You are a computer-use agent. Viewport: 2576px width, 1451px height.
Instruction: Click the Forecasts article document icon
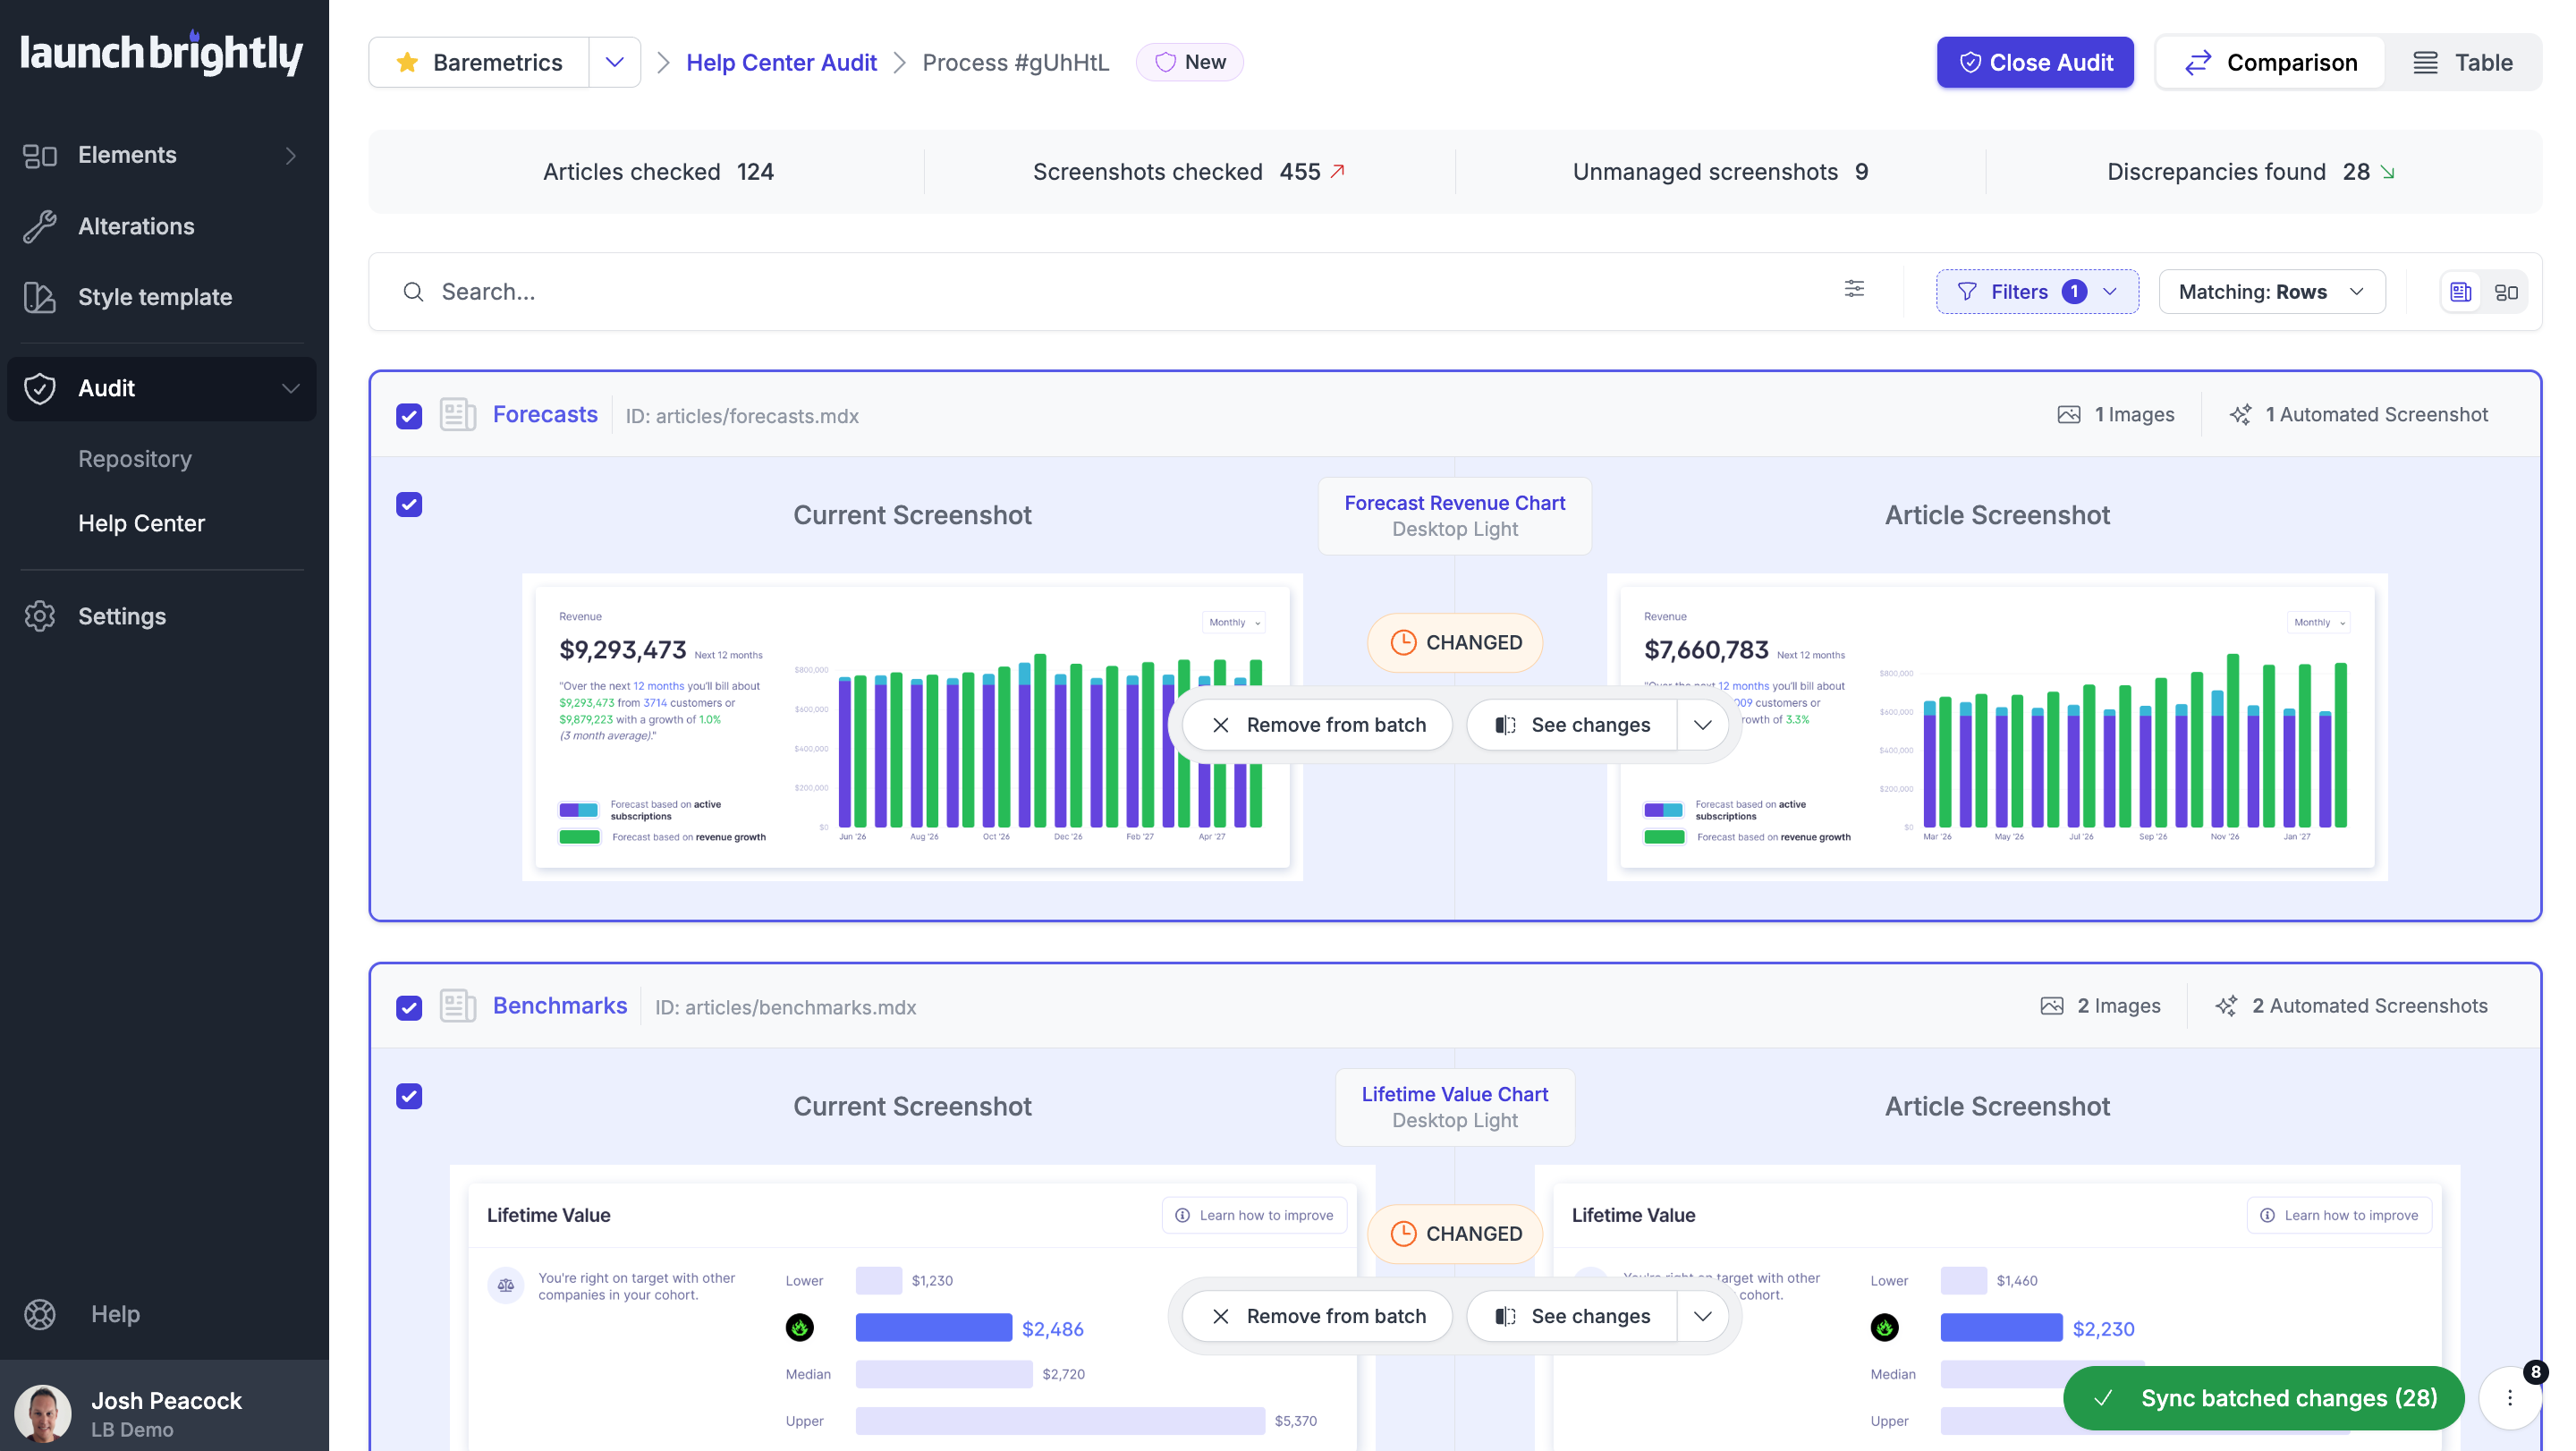click(x=457, y=414)
